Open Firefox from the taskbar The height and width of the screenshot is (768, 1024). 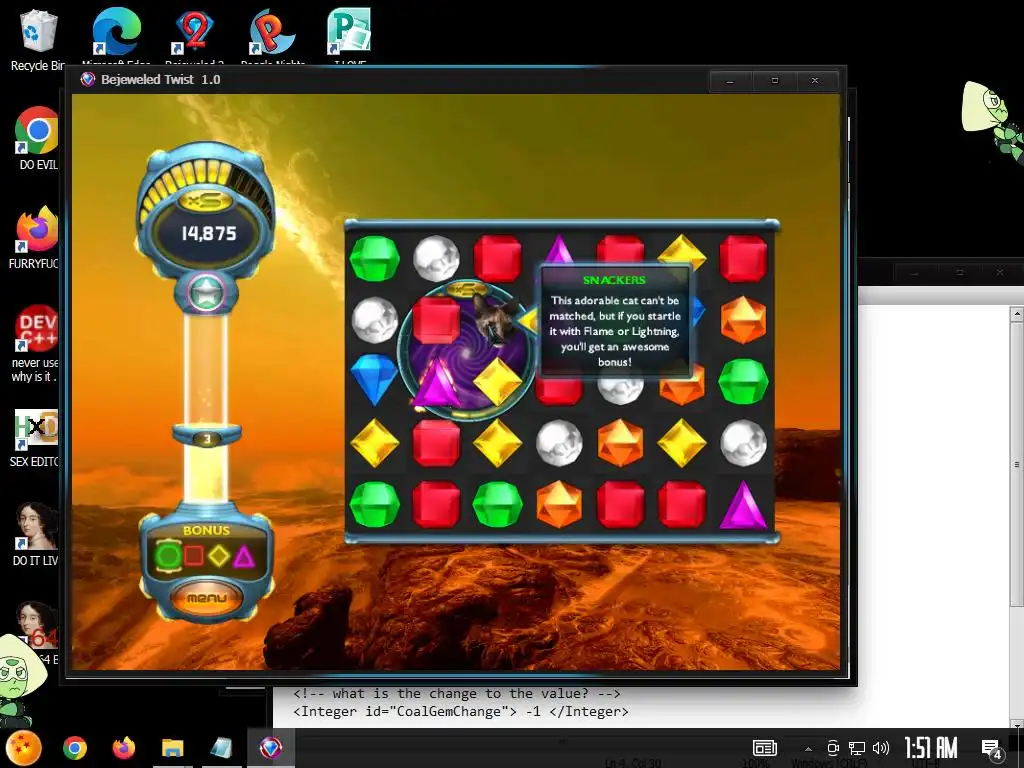pos(123,748)
